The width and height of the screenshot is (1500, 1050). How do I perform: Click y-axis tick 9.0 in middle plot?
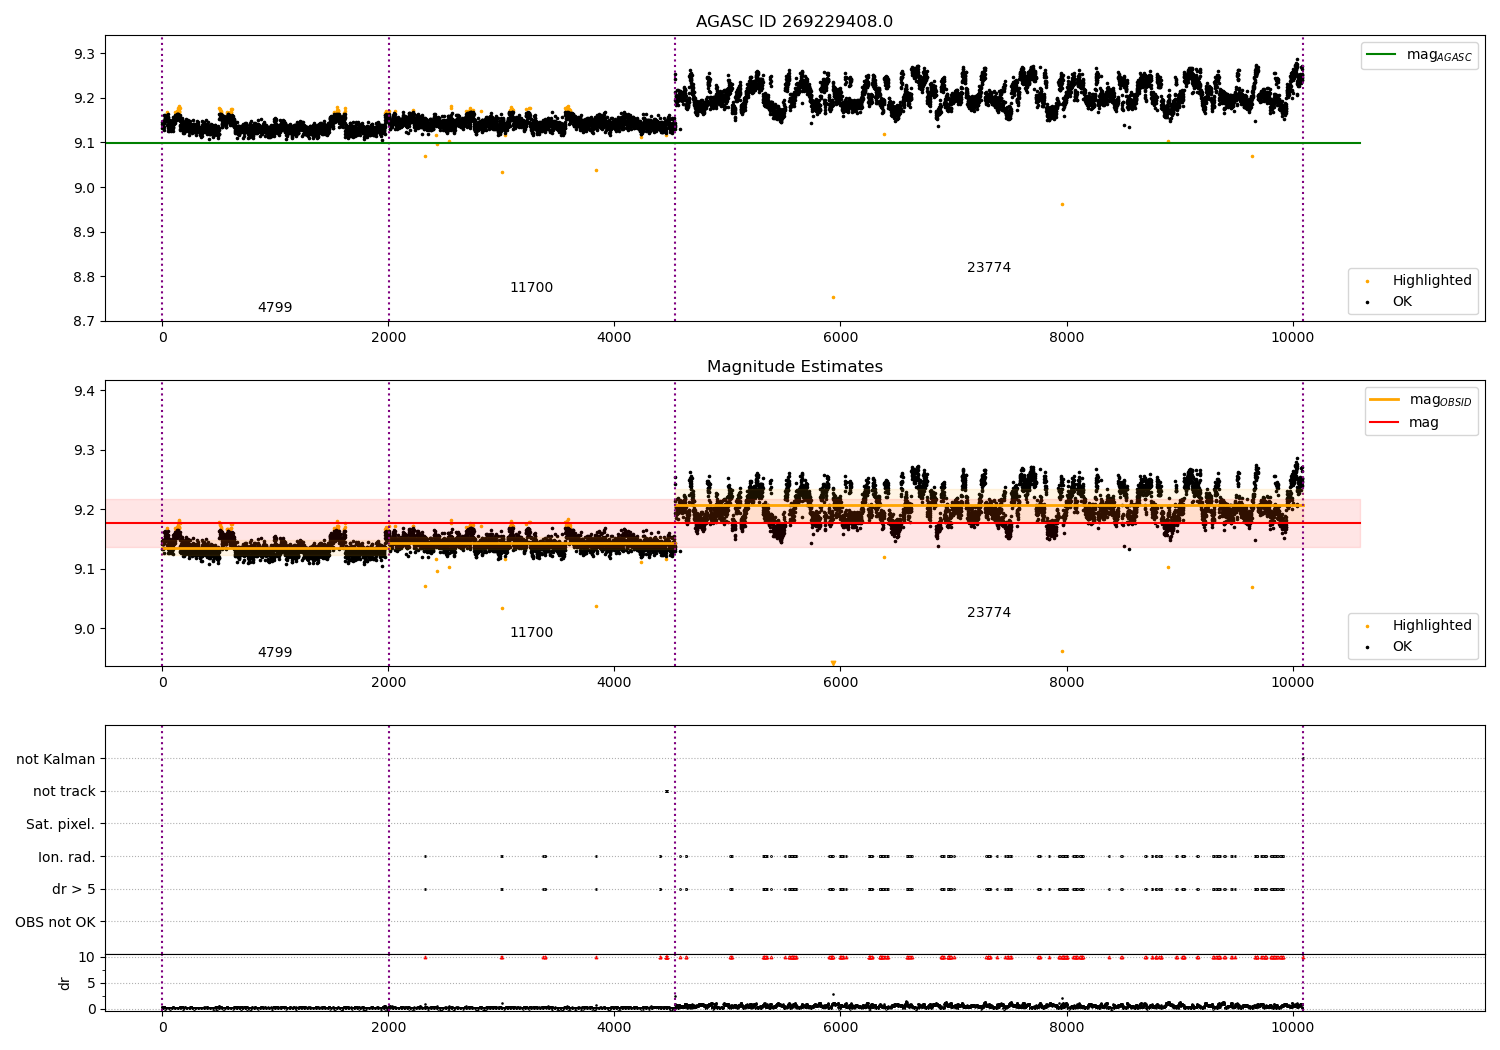pyautogui.click(x=83, y=630)
